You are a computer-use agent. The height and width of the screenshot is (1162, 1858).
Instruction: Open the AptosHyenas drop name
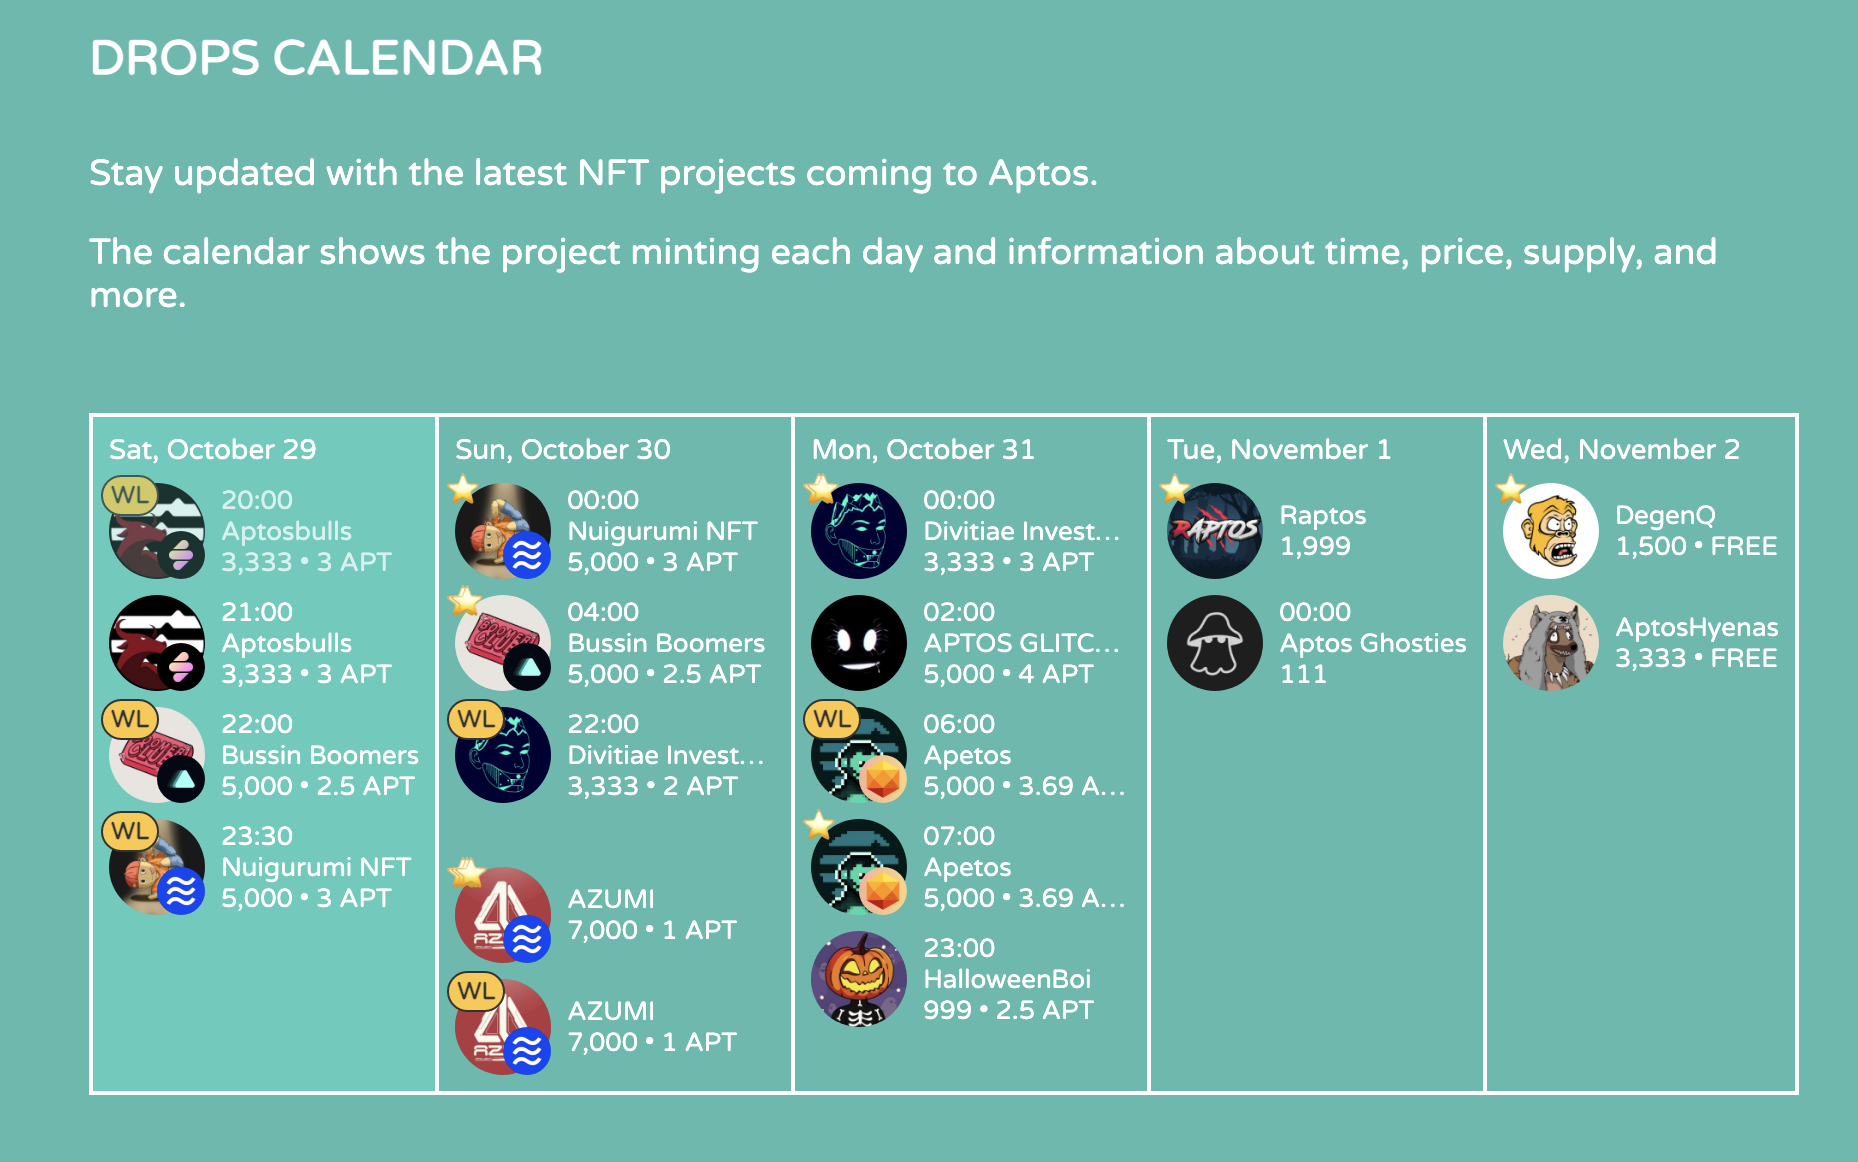[x=1696, y=627]
